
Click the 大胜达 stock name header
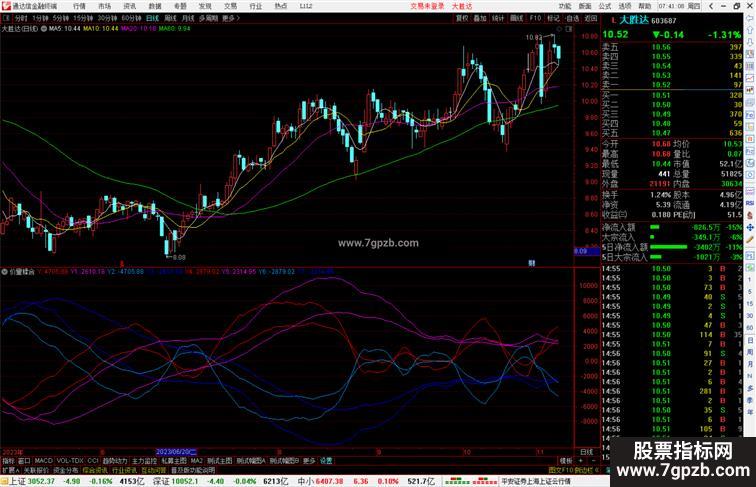pyautogui.click(x=634, y=20)
